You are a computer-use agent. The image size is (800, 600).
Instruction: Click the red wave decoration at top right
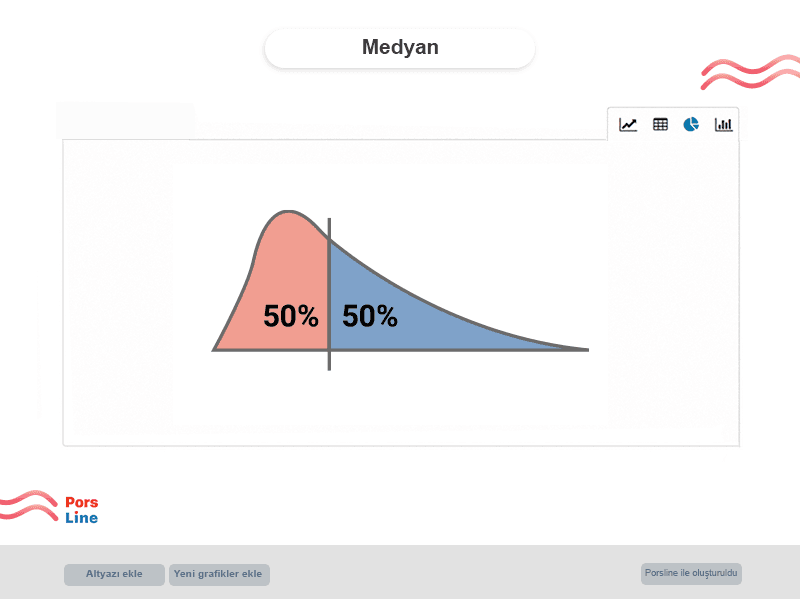click(750, 72)
